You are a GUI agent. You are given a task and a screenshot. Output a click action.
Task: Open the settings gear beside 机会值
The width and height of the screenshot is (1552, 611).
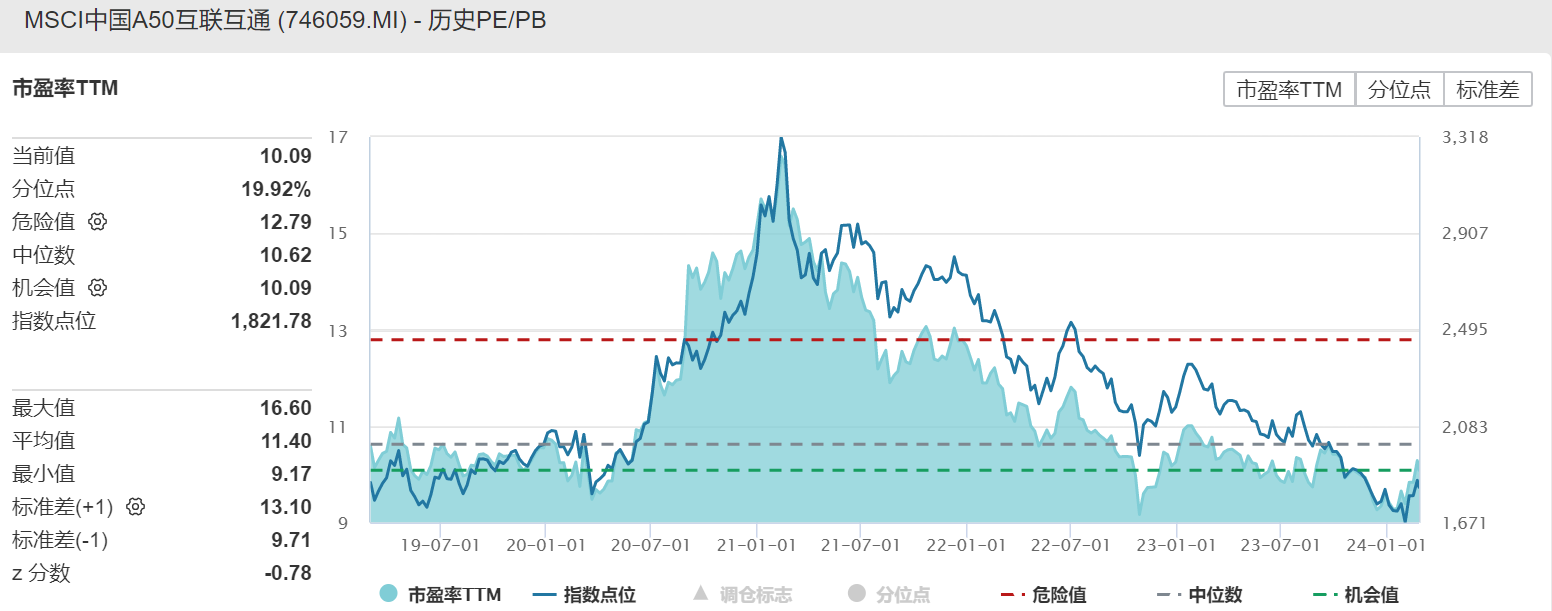click(97, 288)
